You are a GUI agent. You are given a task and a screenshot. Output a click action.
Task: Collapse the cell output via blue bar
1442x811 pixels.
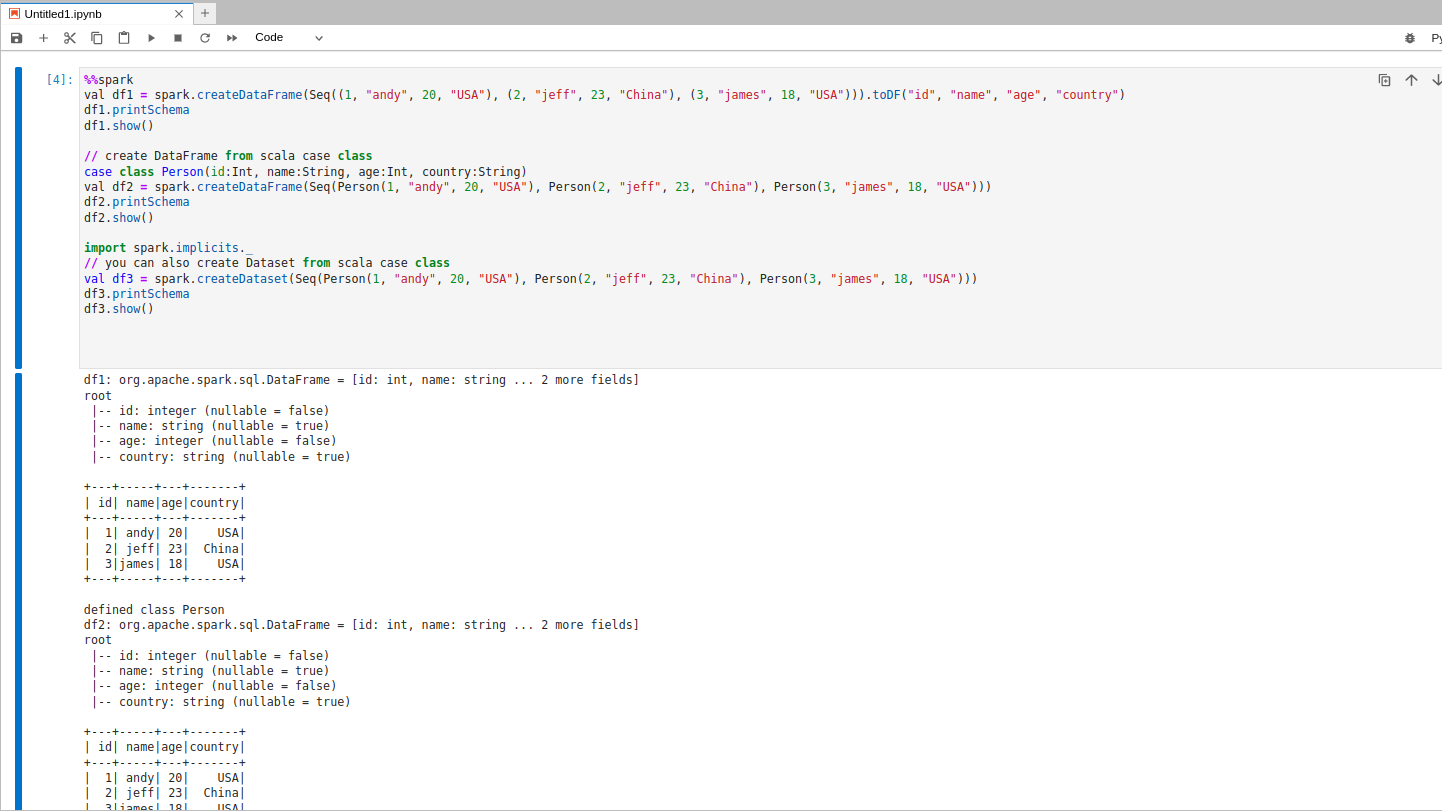pyautogui.click(x=18, y=590)
